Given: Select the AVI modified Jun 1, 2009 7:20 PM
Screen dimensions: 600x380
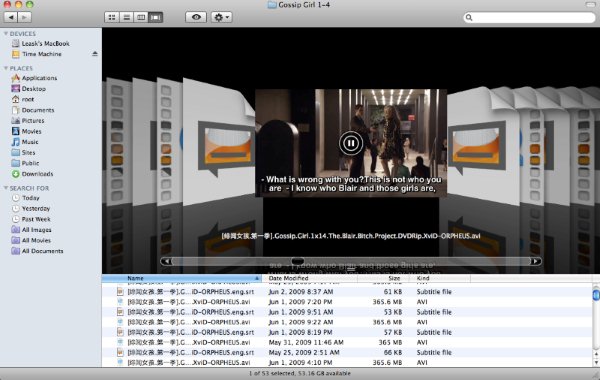Looking at the screenshot, I should tap(347, 302).
